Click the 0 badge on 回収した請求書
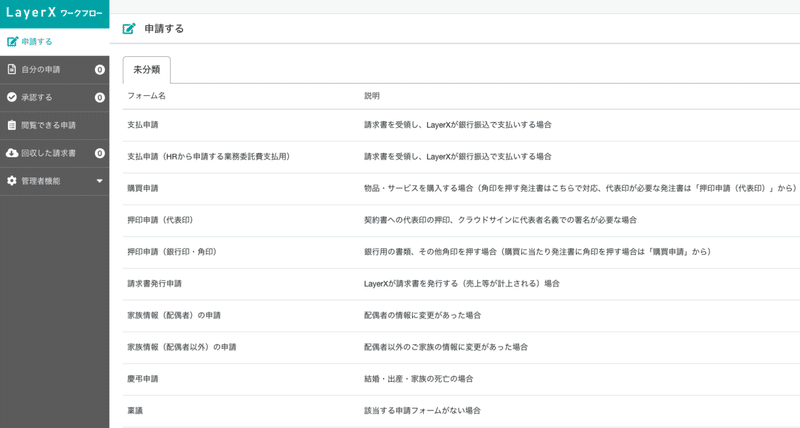 (x=100, y=153)
